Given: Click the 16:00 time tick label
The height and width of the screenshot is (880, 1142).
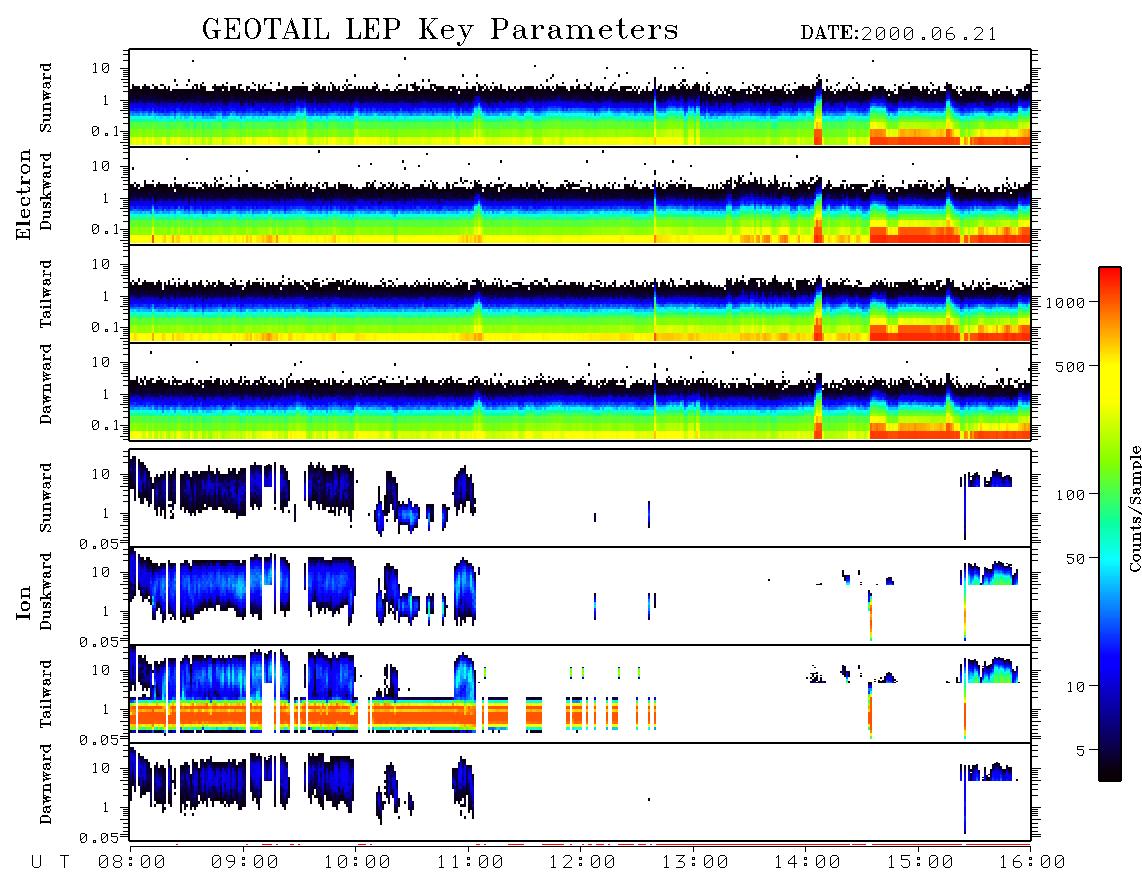Looking at the screenshot, I should pos(1032,862).
